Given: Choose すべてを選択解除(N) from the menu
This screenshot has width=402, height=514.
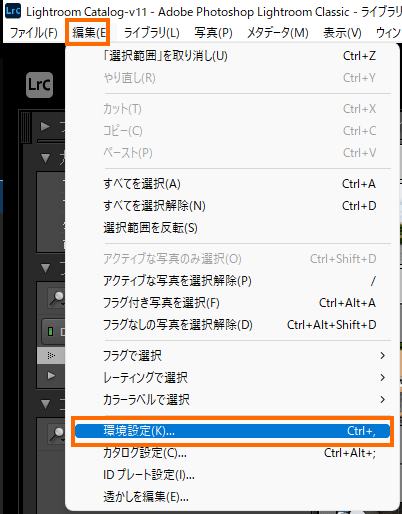Looking at the screenshot, I should [x=232, y=206].
